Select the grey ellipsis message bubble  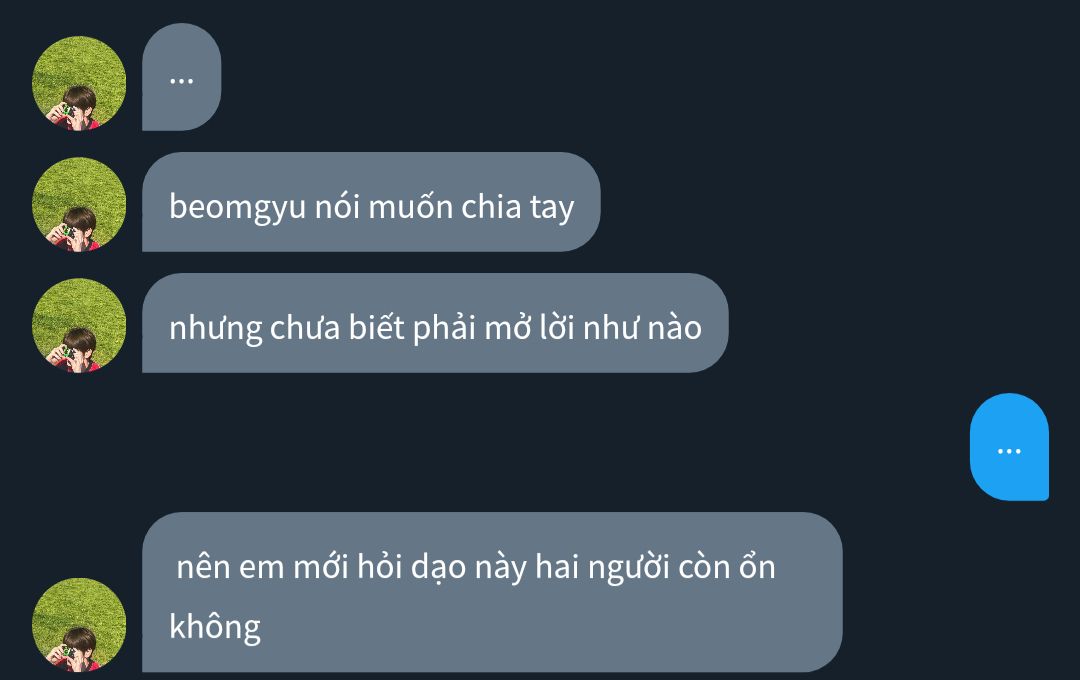[181, 76]
